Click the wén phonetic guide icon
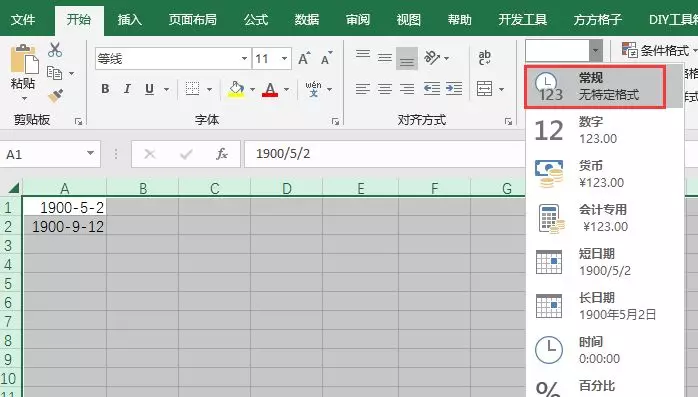Screen dimensions: 698x397 click(313, 89)
